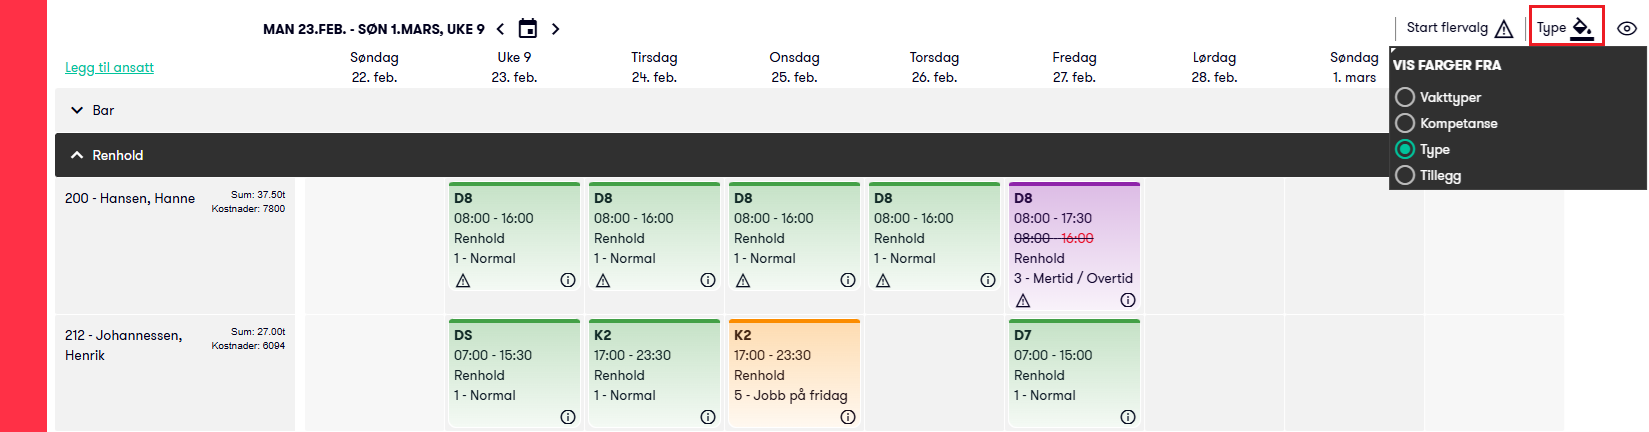
Task: Open the calendar date picker icon
Action: point(528,29)
